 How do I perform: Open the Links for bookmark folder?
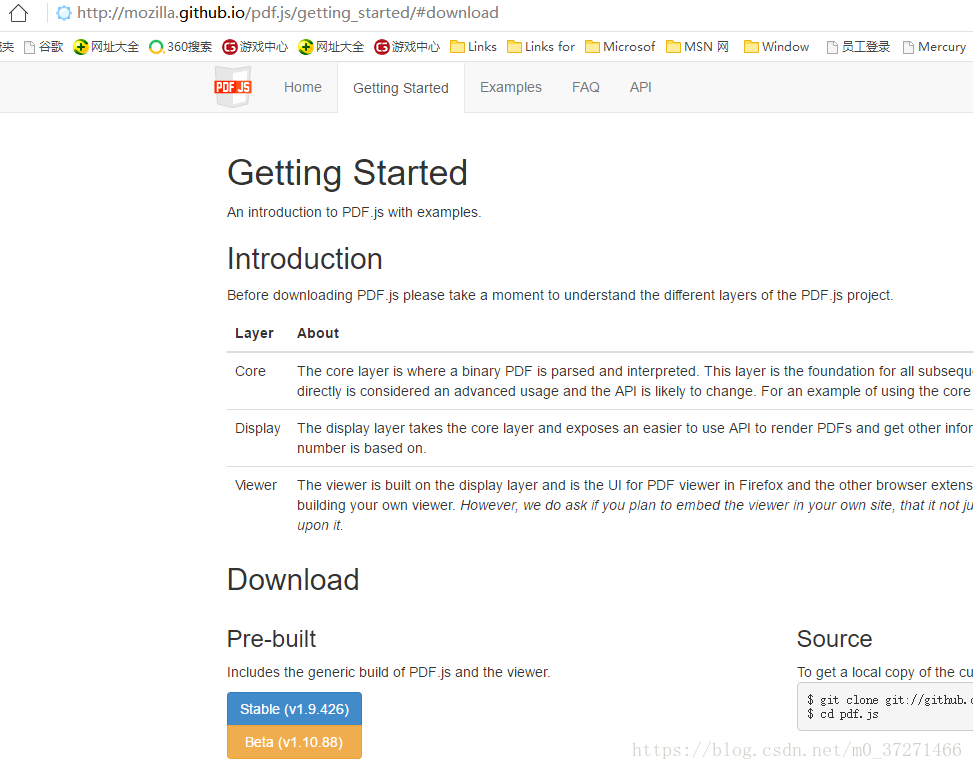coord(541,47)
